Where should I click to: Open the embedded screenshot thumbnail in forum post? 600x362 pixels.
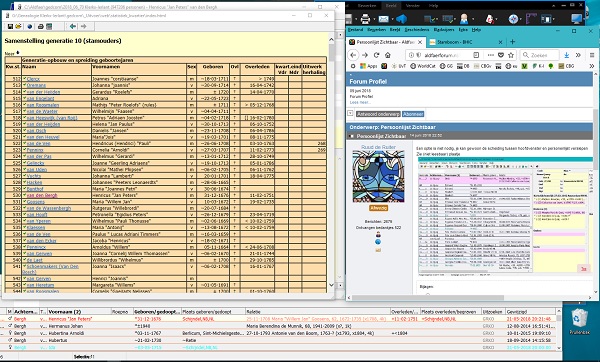[505, 215]
